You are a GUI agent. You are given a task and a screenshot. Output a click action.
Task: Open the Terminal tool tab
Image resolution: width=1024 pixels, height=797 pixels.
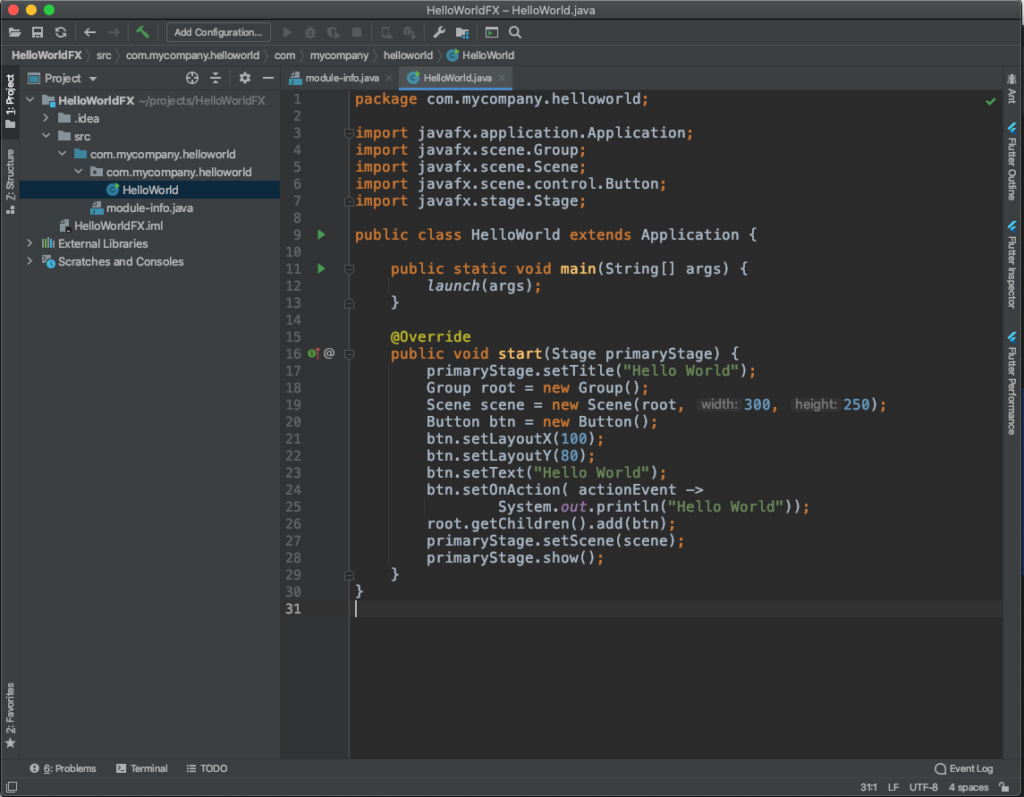pyautogui.click(x=142, y=768)
